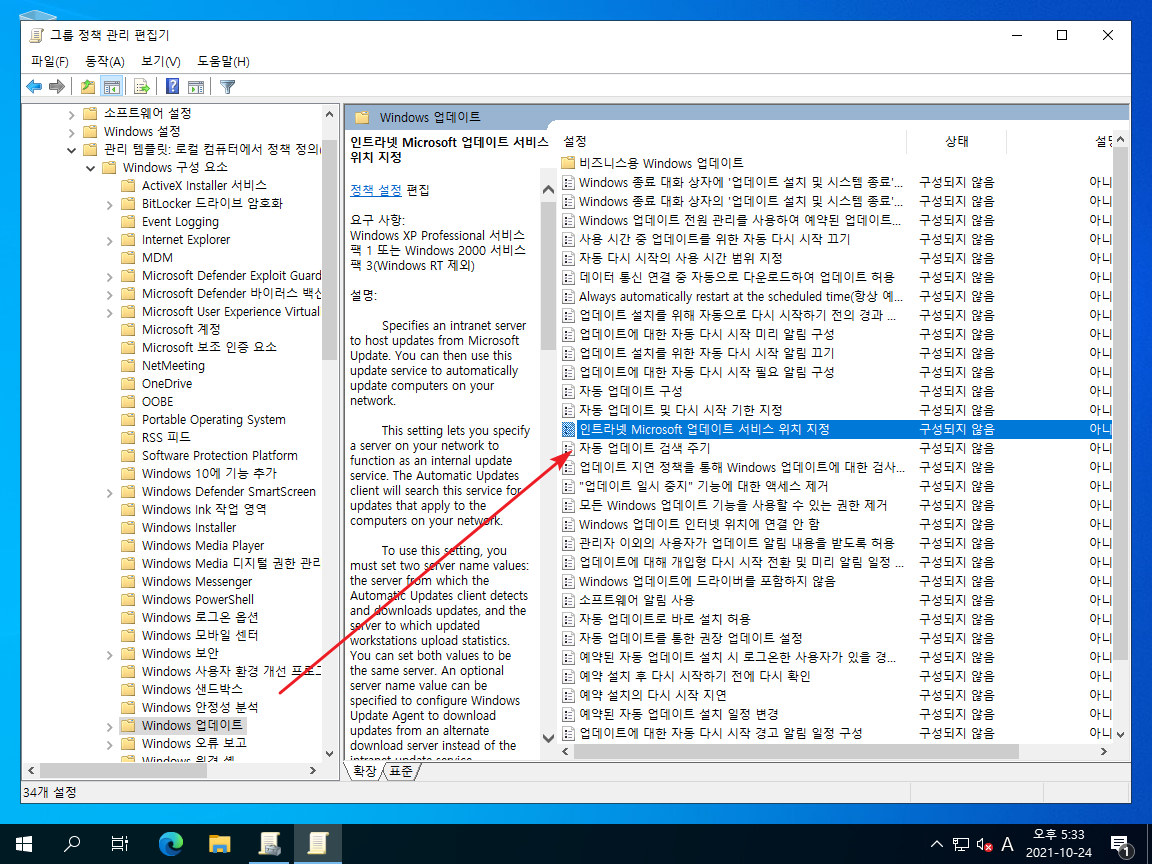Expand the Windows 보안 tree node
The height and width of the screenshot is (864, 1152).
[x=109, y=654]
